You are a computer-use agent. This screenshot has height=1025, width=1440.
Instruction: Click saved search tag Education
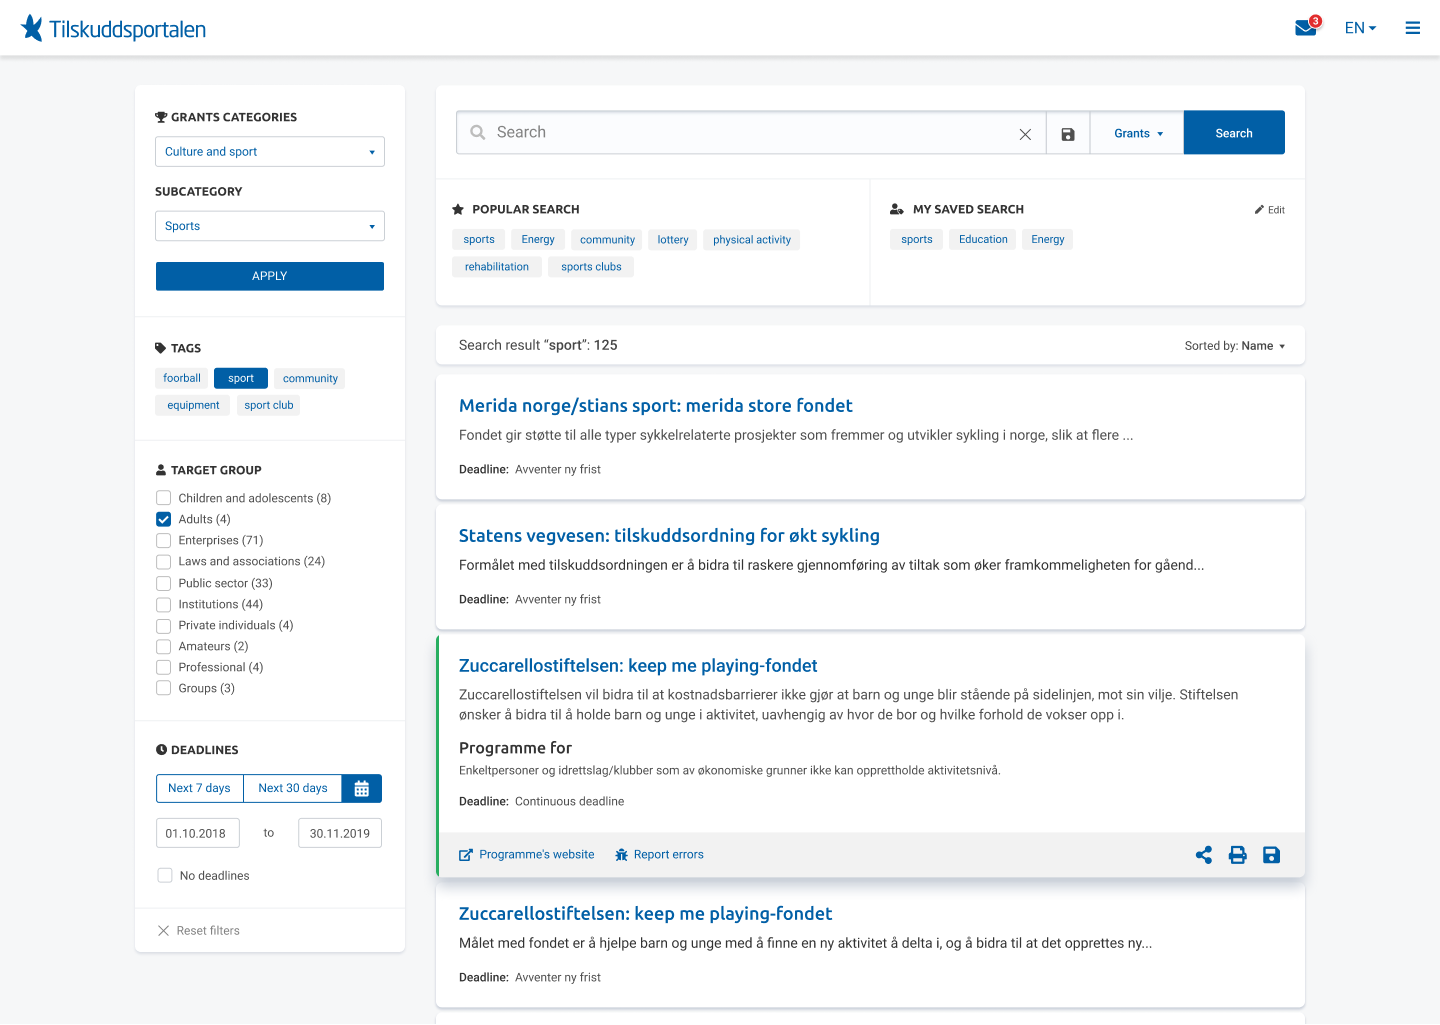click(983, 240)
